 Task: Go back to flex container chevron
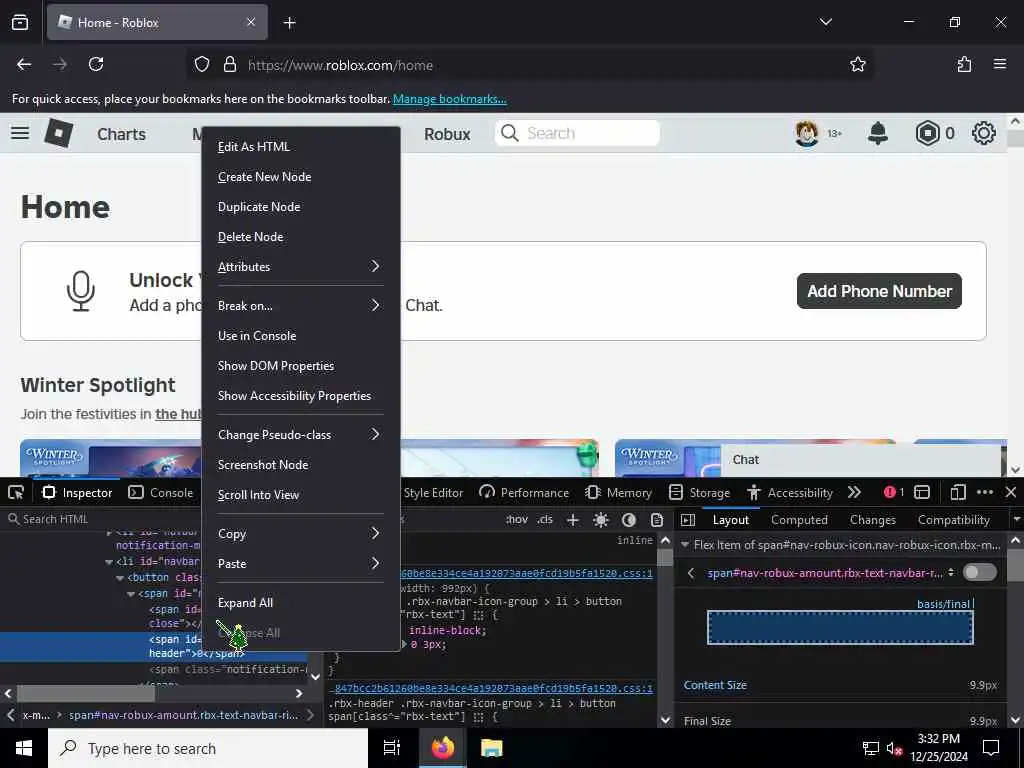(x=691, y=573)
